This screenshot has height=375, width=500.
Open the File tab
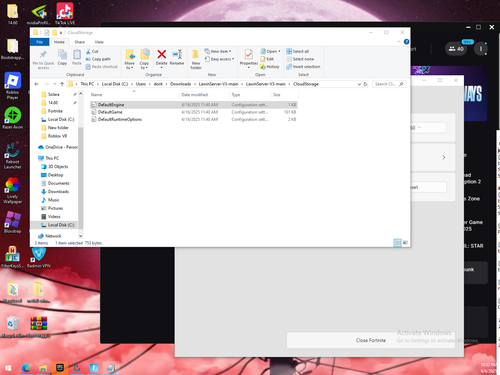(40, 42)
